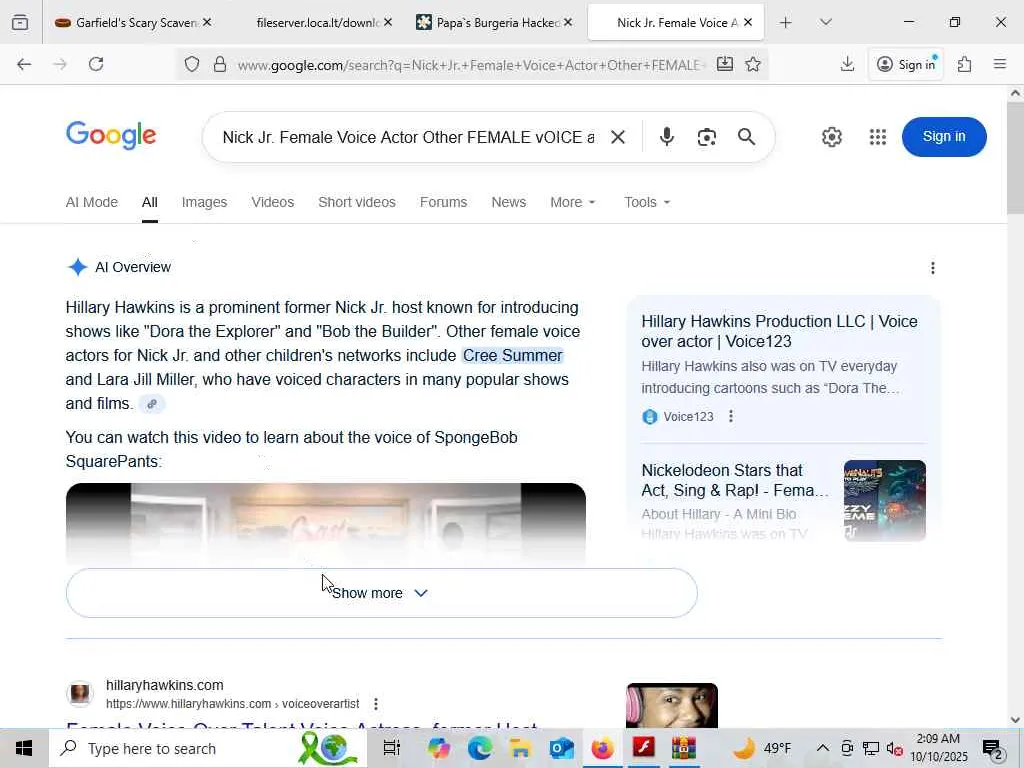Submit search with magnifier icon
This screenshot has width=1024, height=768.
tap(746, 137)
